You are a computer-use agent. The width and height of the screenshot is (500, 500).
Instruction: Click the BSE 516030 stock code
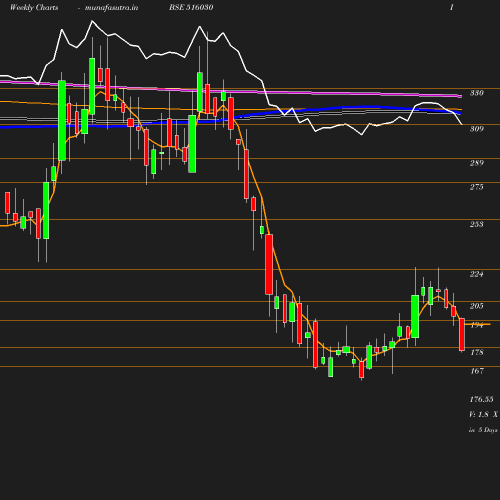pyautogui.click(x=191, y=7)
